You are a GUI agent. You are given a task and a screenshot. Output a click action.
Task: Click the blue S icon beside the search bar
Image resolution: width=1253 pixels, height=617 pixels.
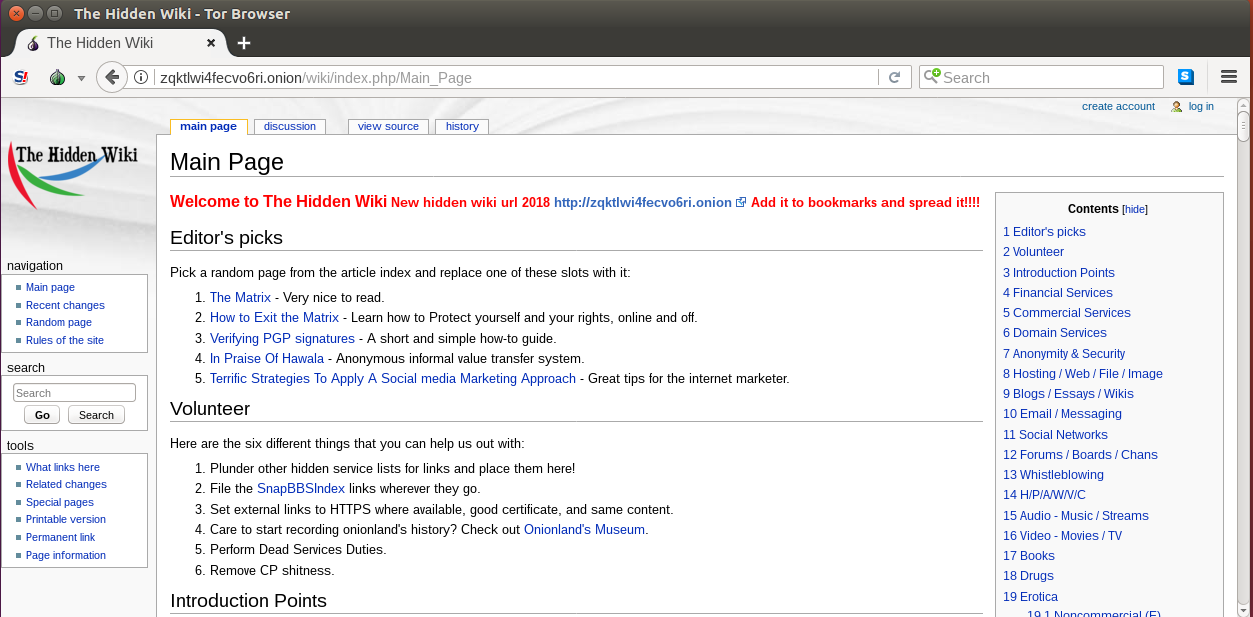click(1186, 77)
